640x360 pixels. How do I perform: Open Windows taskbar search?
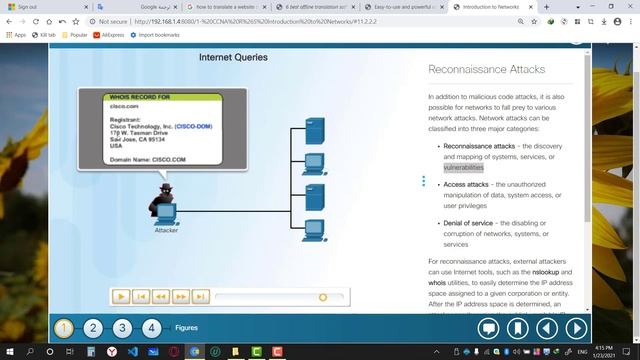(30, 351)
